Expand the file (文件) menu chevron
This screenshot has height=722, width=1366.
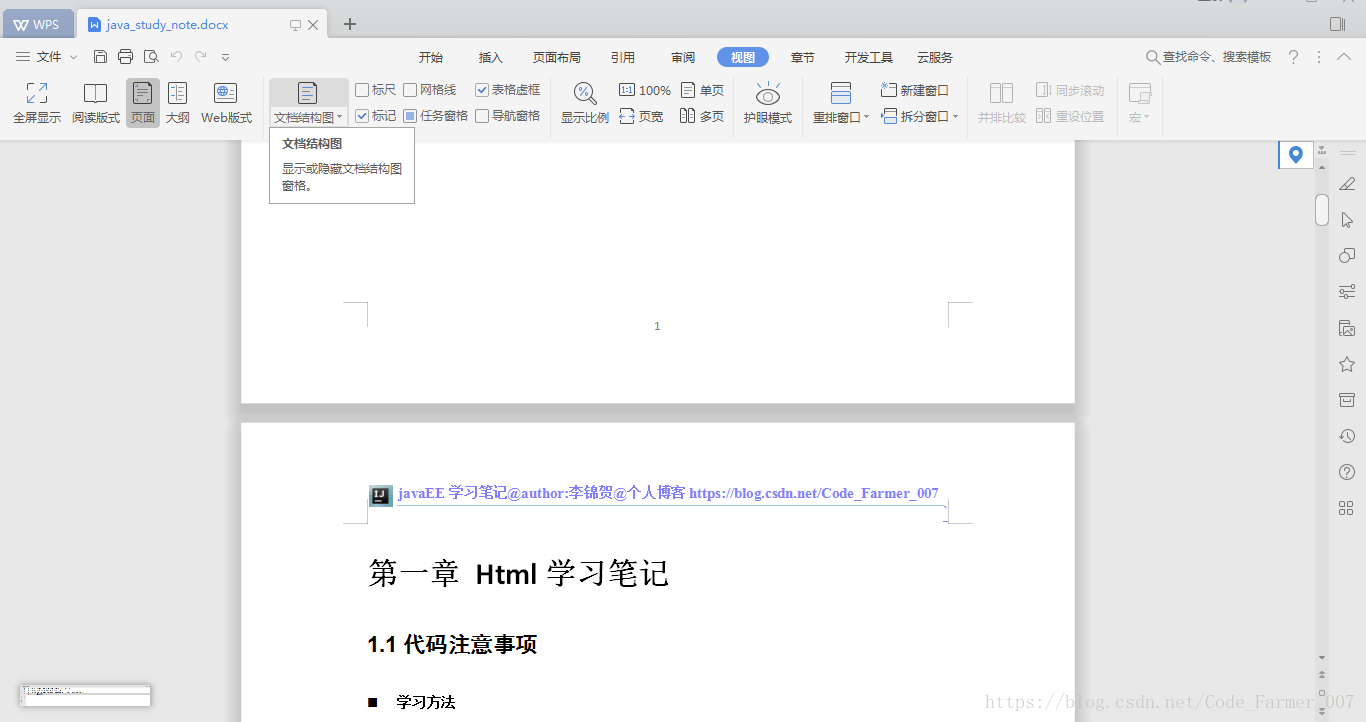[x=73, y=57]
